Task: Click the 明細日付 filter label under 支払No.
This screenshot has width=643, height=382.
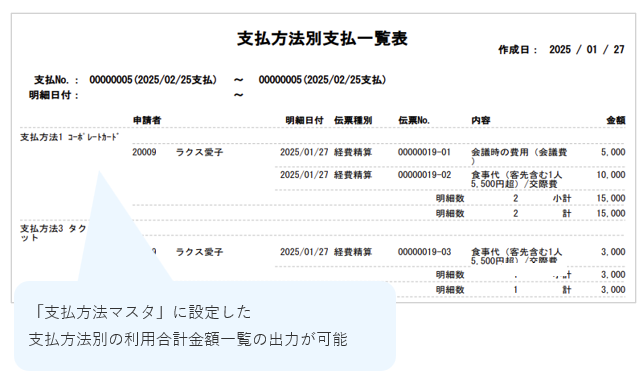Action: (x=53, y=96)
